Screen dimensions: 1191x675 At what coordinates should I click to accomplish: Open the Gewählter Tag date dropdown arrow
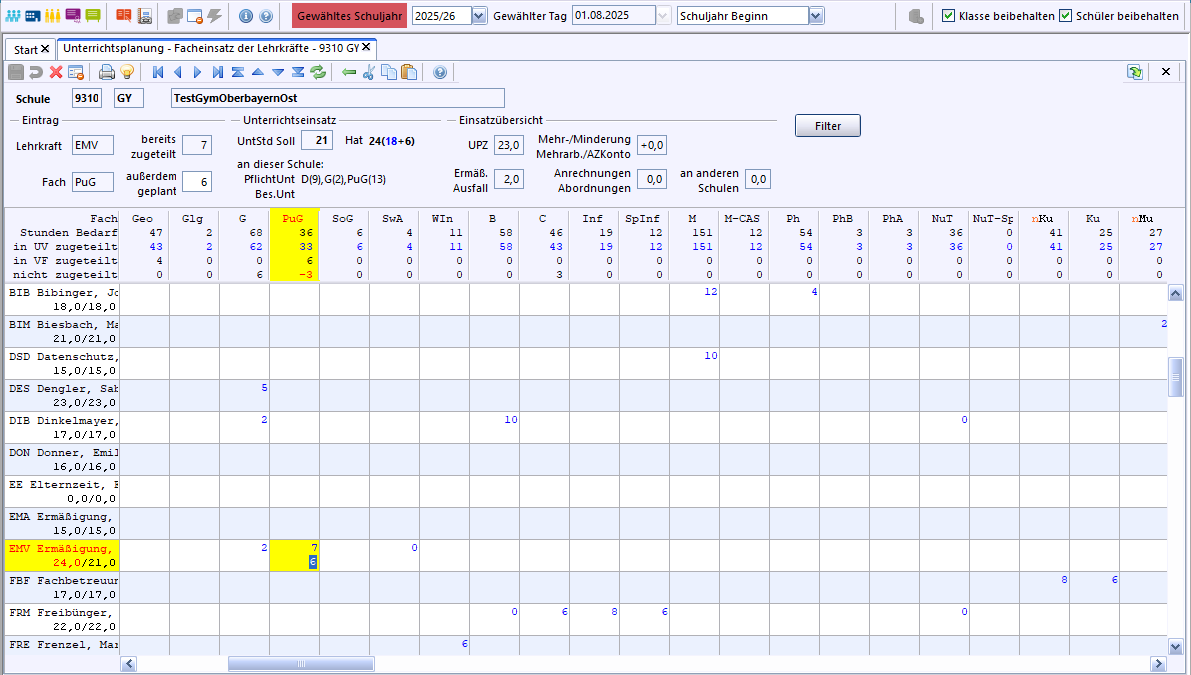[x=663, y=16]
